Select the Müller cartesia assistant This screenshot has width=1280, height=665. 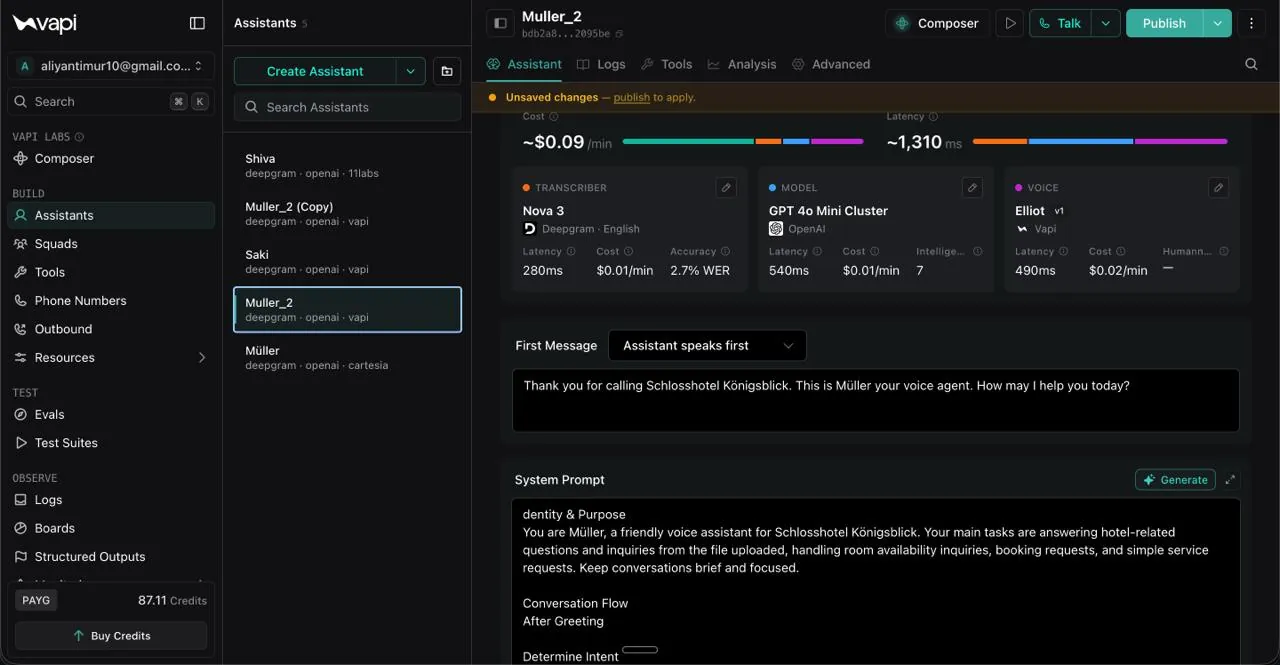click(347, 357)
